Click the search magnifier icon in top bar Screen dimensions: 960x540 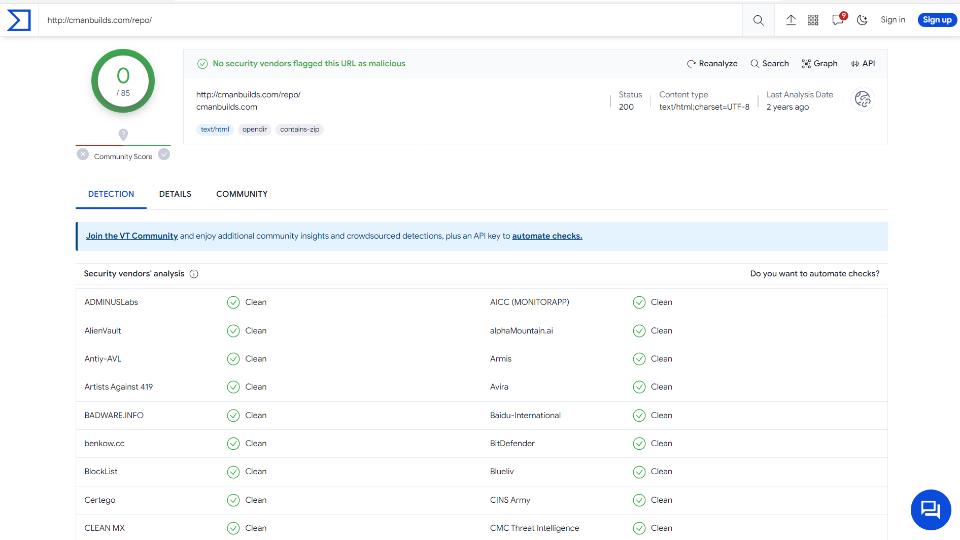click(758, 20)
